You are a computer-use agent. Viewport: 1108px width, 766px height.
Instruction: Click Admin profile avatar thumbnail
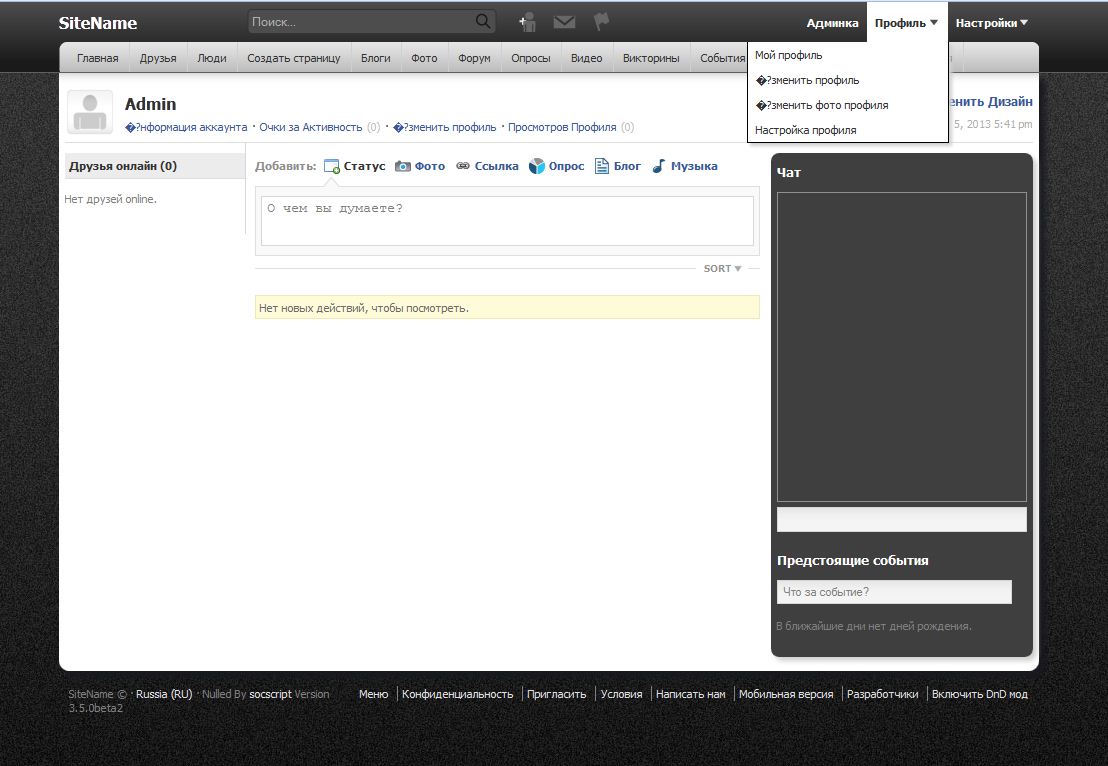pyautogui.click(x=90, y=112)
